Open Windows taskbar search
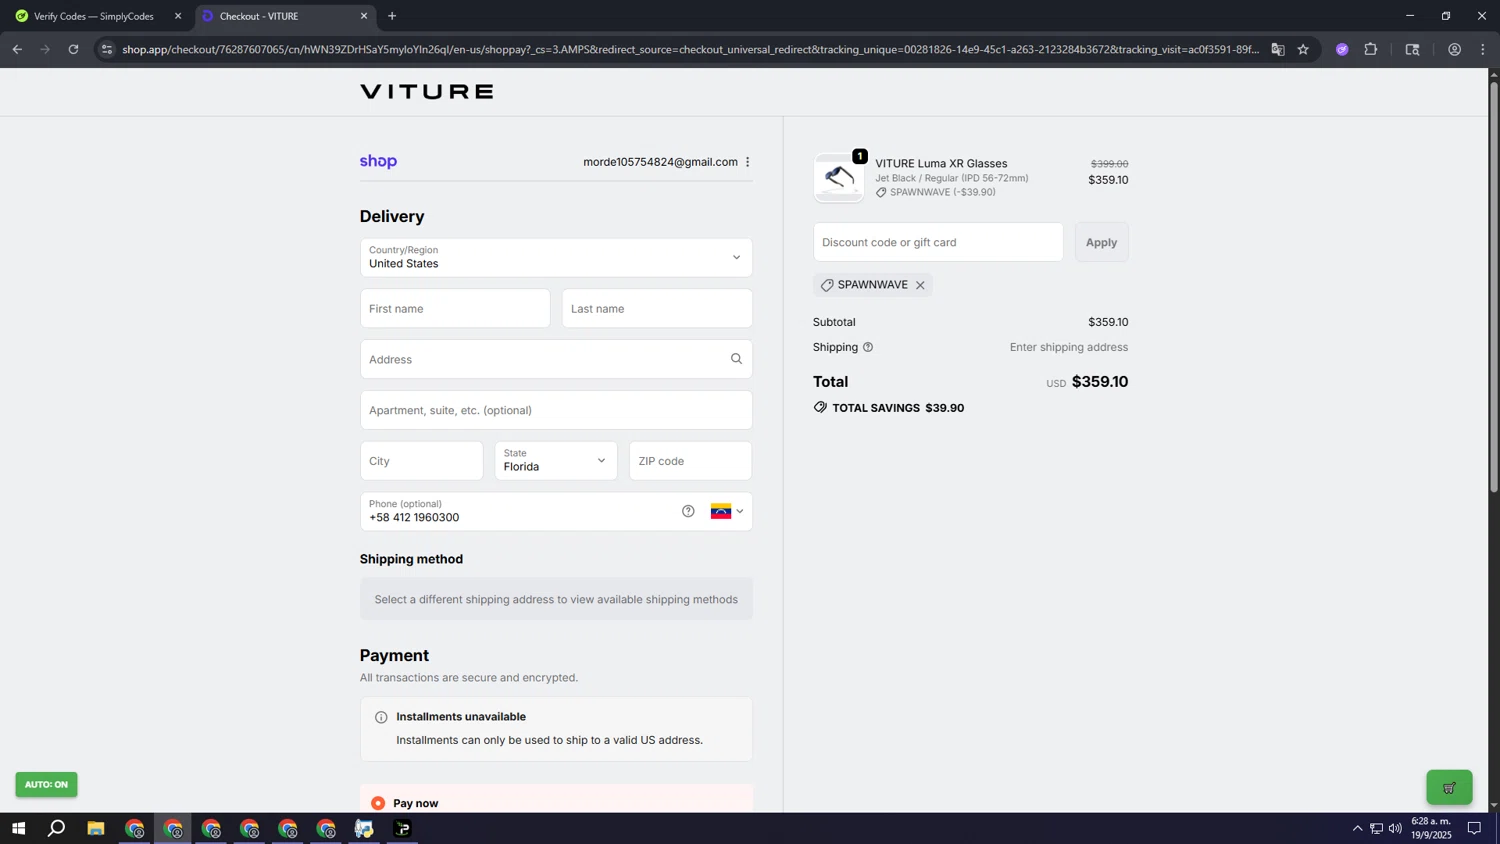1500x844 pixels. [x=57, y=828]
